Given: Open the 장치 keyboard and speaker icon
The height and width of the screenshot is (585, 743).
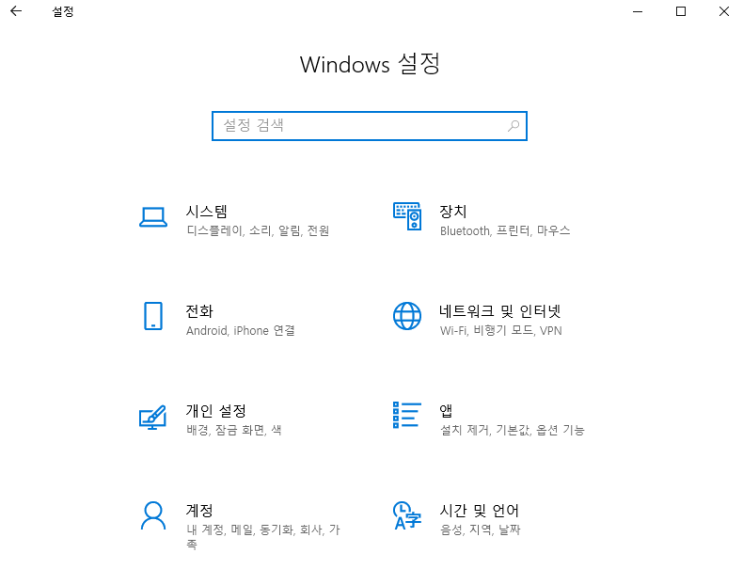Looking at the screenshot, I should click(407, 216).
